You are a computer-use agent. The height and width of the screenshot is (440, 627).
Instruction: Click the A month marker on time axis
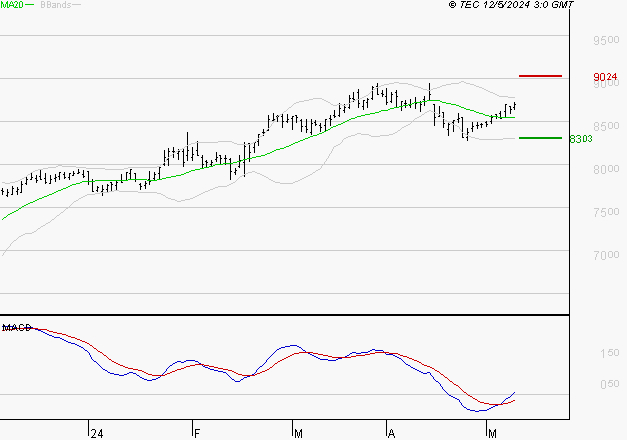pyautogui.click(x=391, y=434)
